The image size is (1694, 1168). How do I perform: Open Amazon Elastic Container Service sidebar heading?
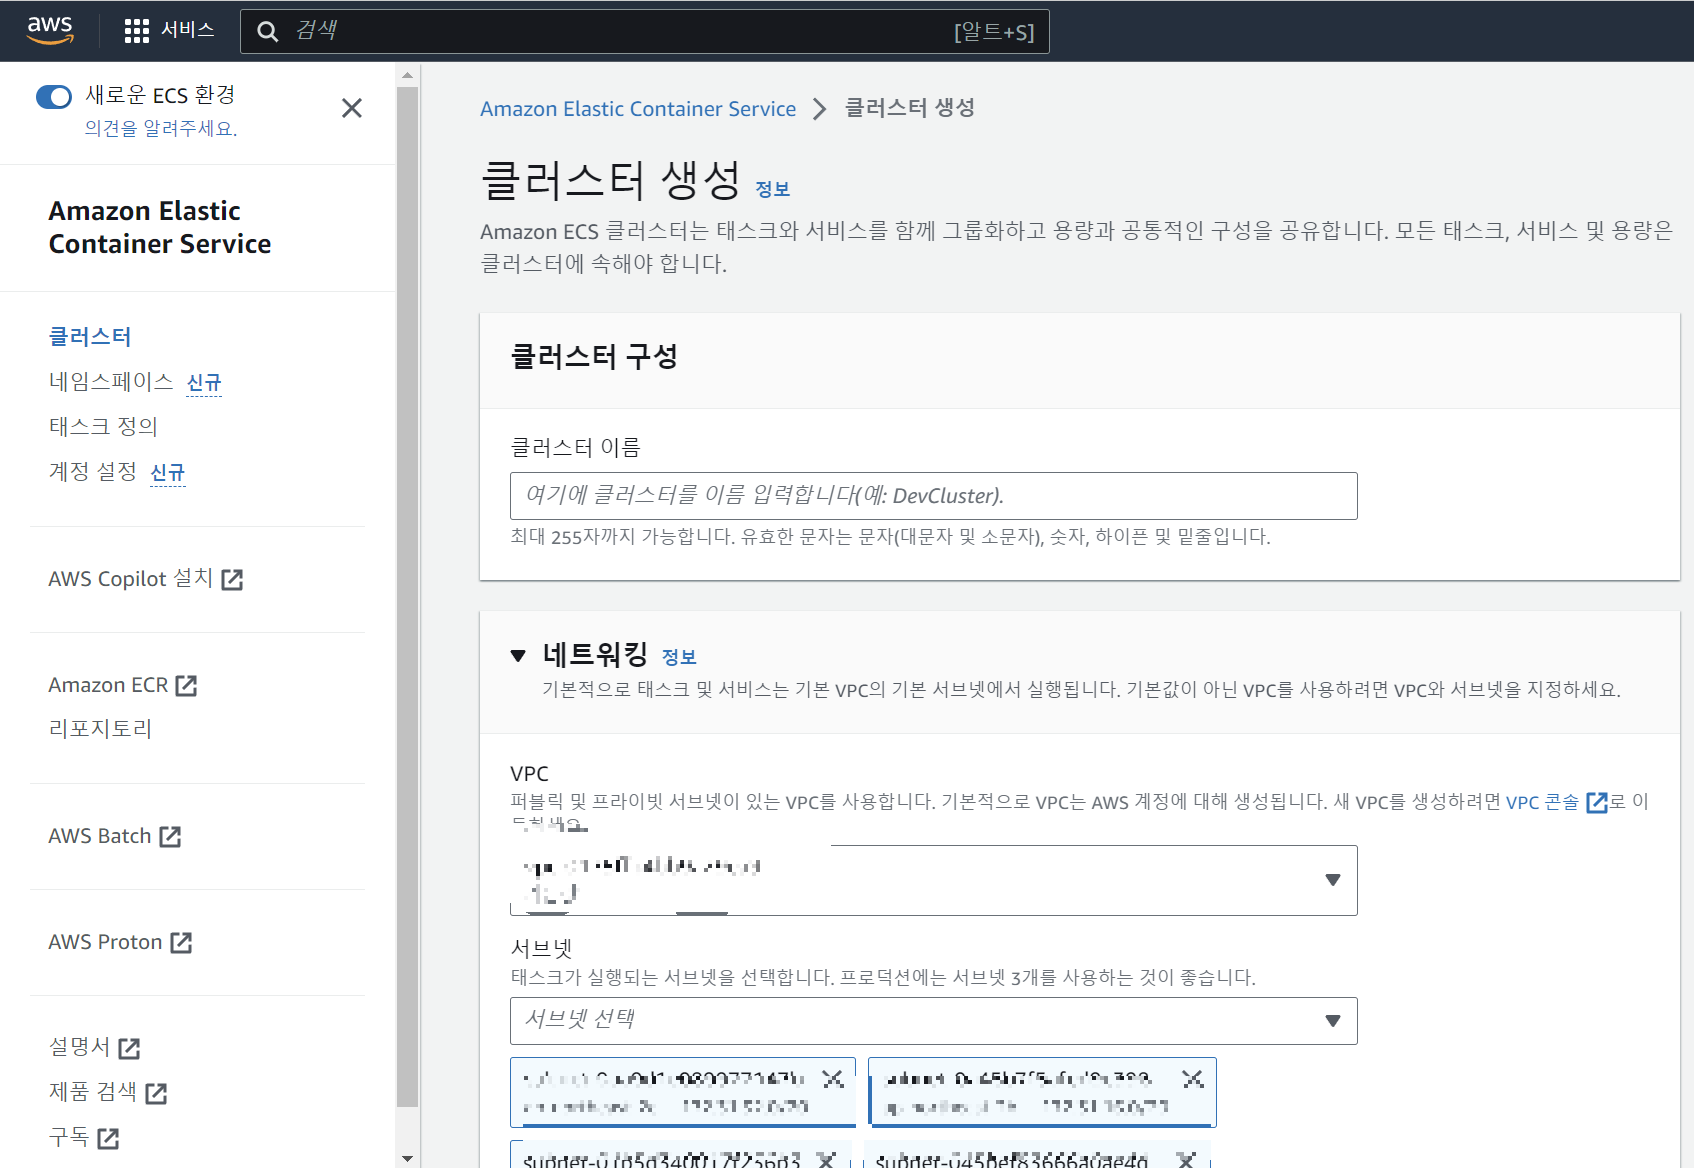point(160,227)
